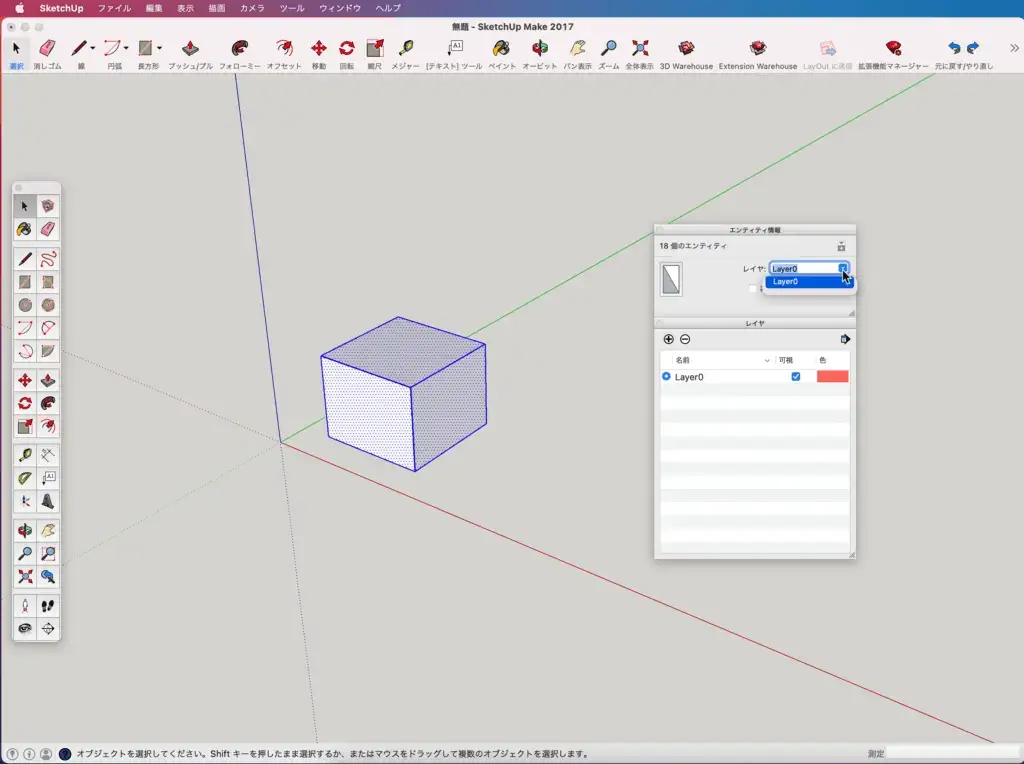This screenshot has width=1024, height=764.
Task: Open the ウィンドウ menu
Action: pyautogui.click(x=340, y=8)
